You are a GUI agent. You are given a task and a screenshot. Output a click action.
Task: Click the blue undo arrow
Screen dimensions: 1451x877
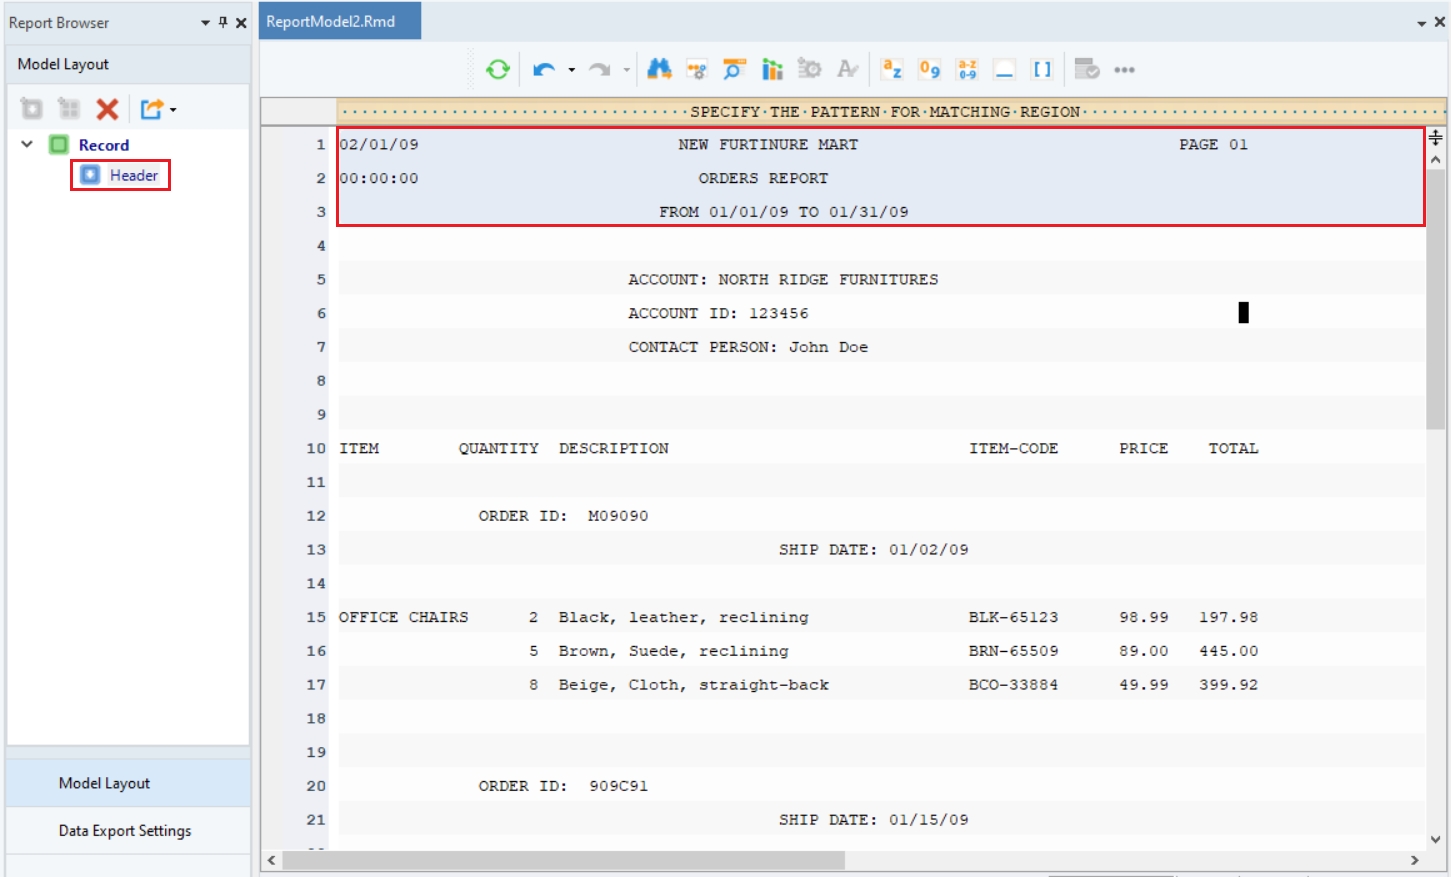tap(543, 69)
